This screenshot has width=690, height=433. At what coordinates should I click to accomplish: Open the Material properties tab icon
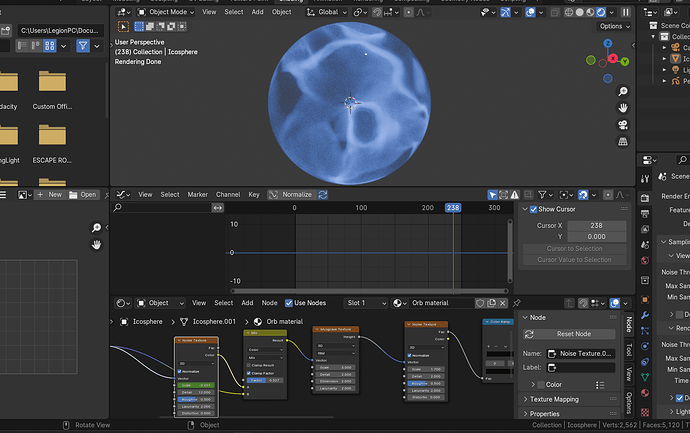pyautogui.click(x=645, y=393)
